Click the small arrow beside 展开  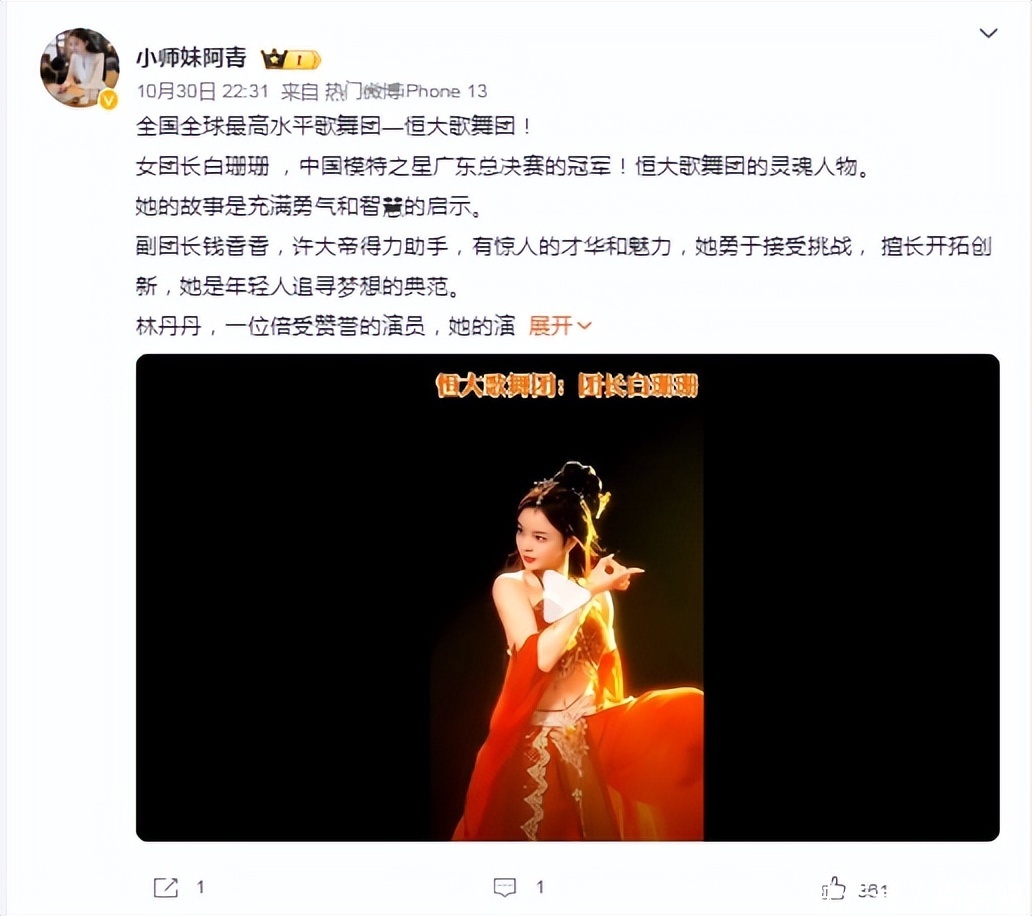(x=584, y=326)
